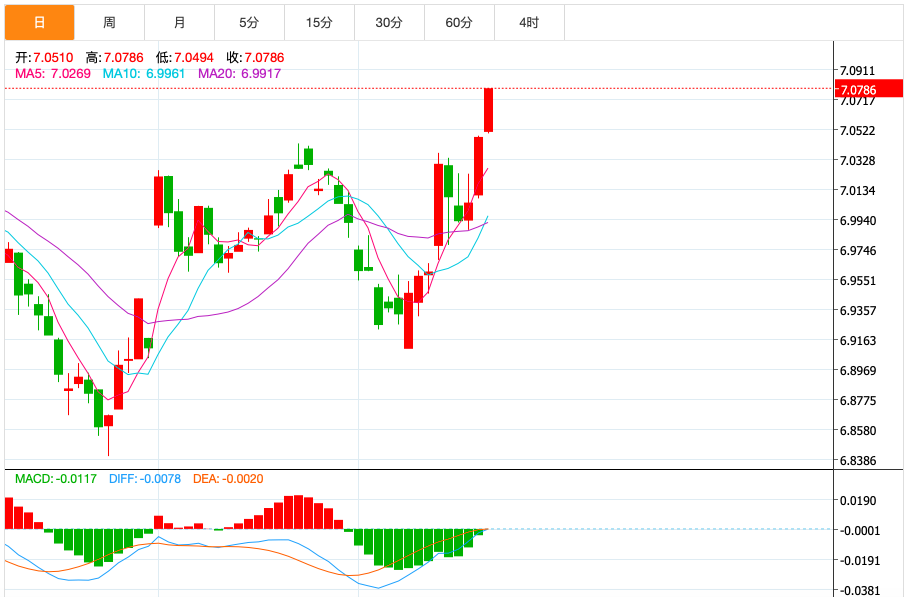This screenshot has width=904, height=597.
Task: Click the low price 低:7.0494 text
Action: pos(184,58)
